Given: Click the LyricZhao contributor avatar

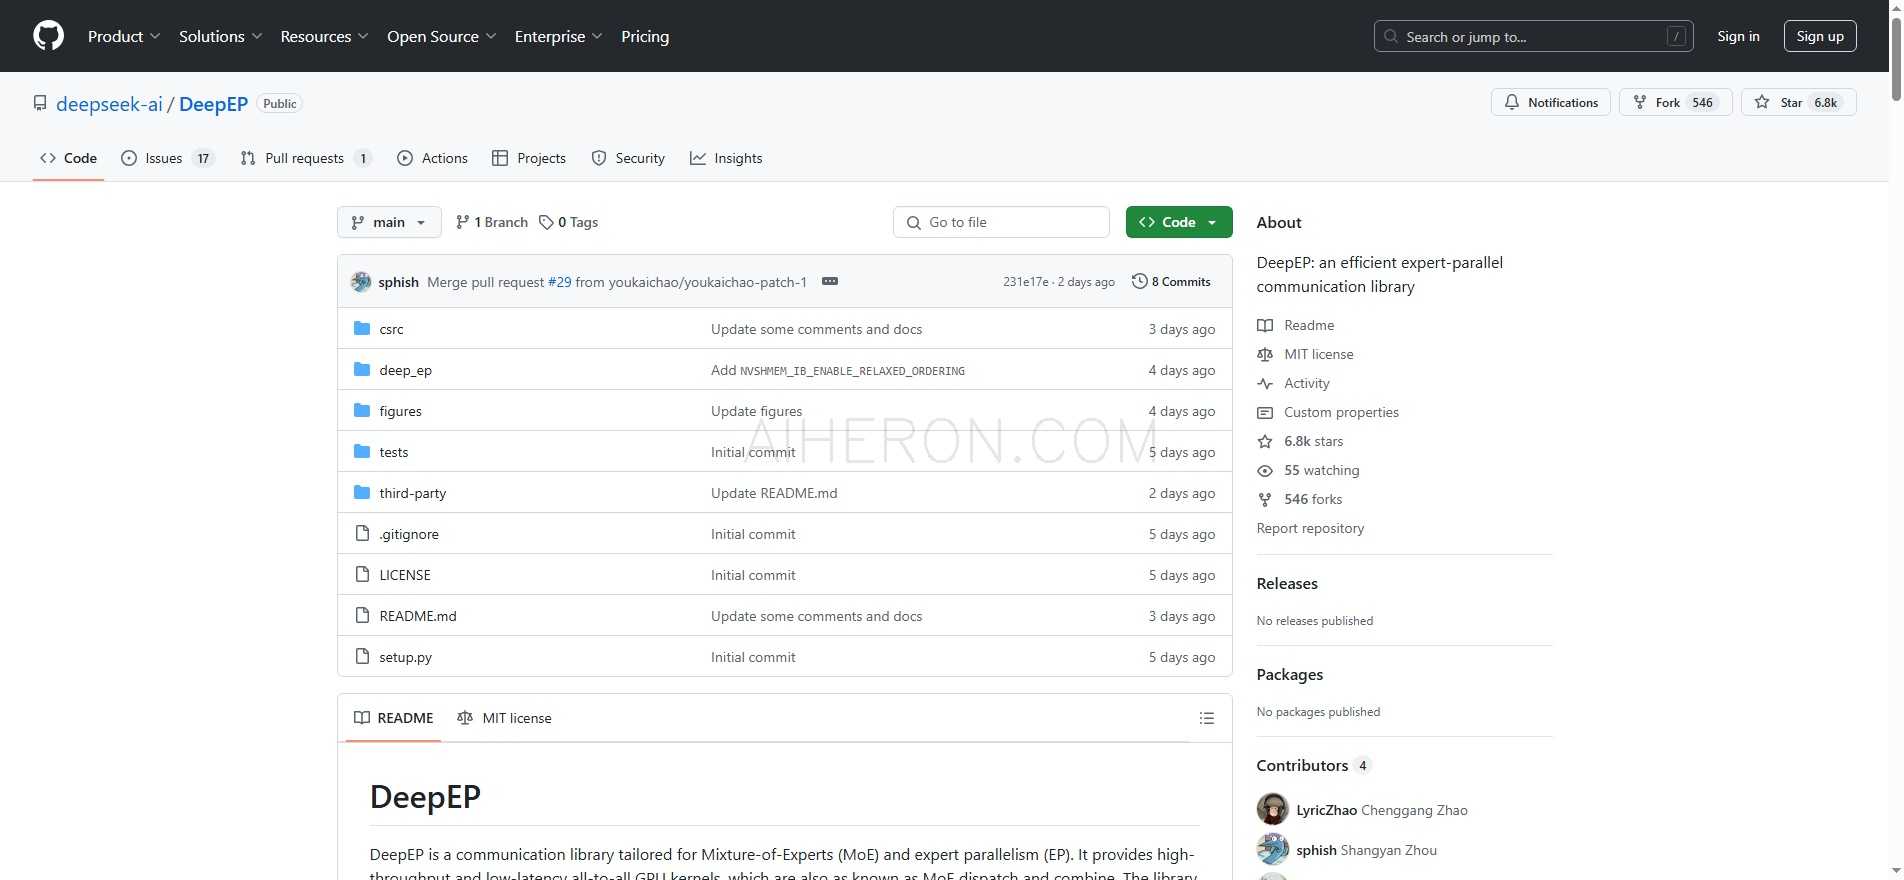Looking at the screenshot, I should pos(1272,809).
